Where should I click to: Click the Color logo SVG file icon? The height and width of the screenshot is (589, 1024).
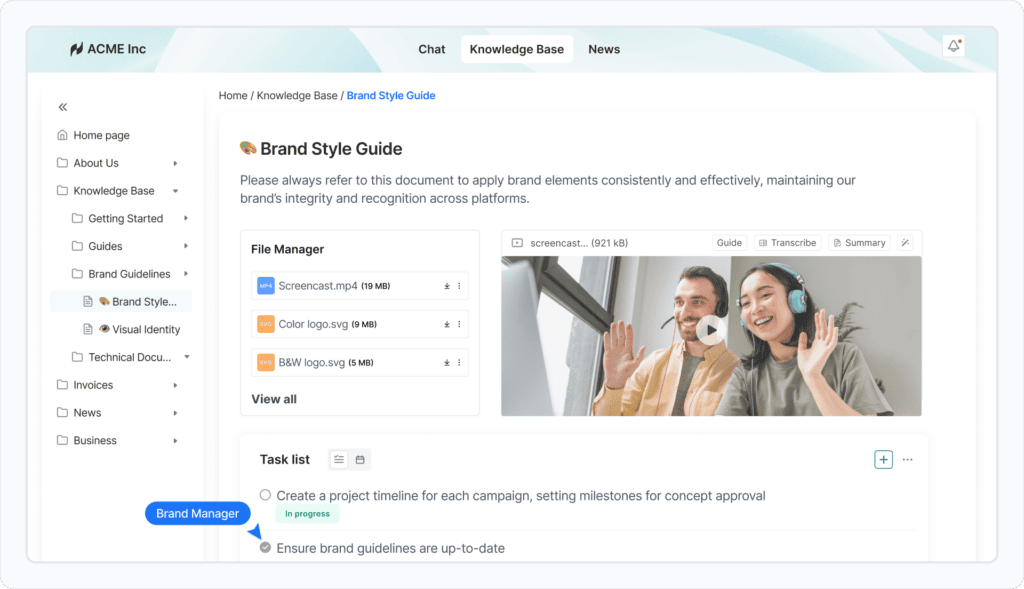click(x=265, y=325)
